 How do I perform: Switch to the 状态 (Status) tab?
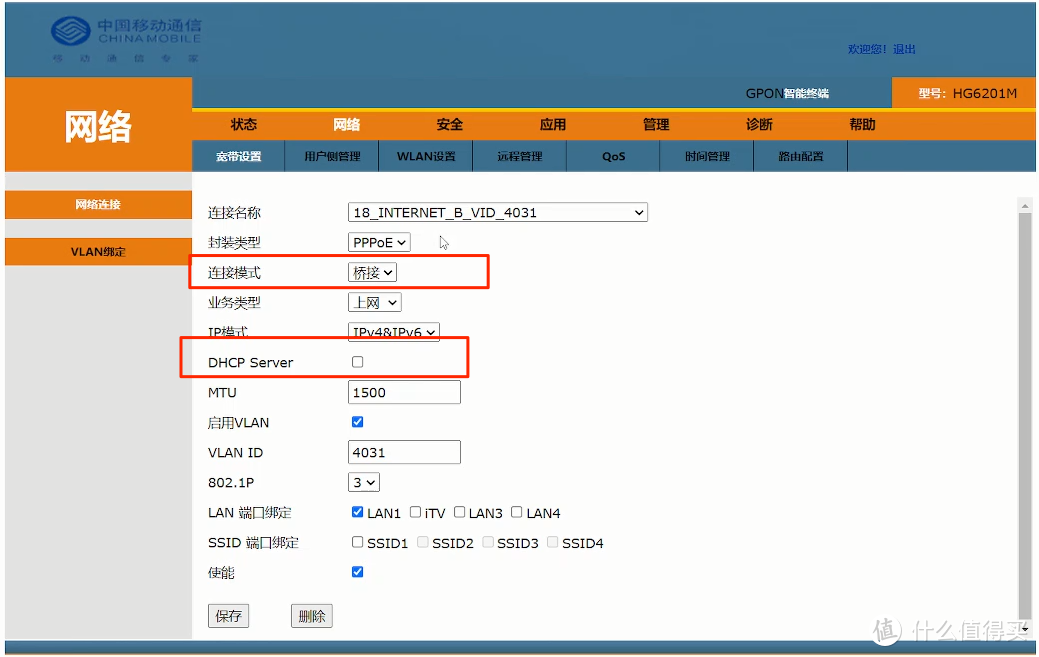[x=243, y=124]
